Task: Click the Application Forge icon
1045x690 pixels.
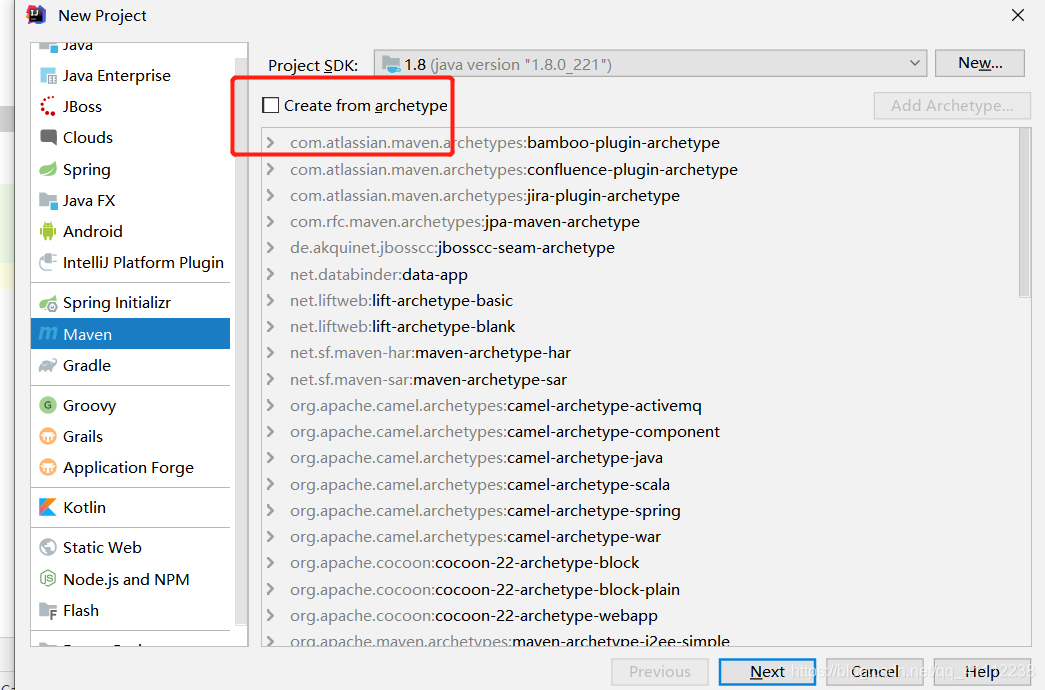Action: click(48, 467)
